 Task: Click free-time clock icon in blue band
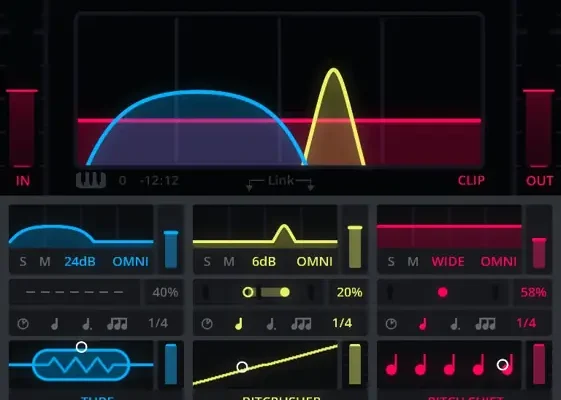coord(23,324)
